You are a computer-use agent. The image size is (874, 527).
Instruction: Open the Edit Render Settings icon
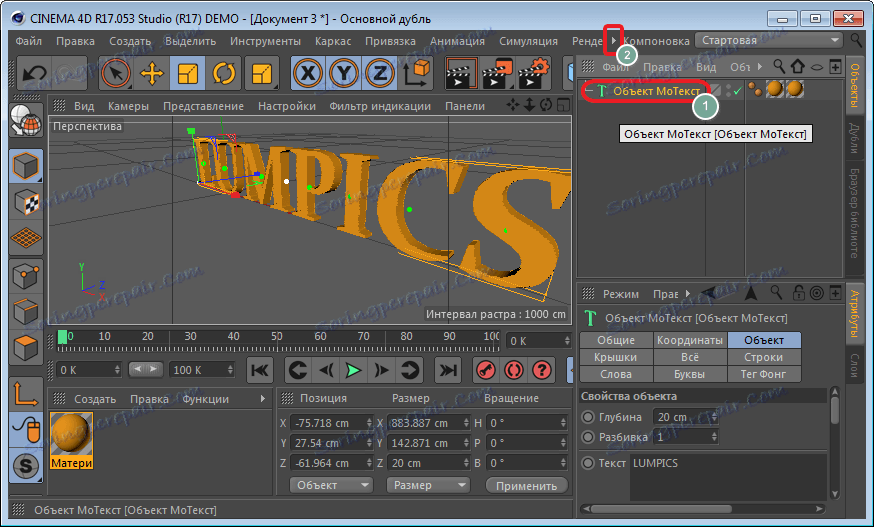click(x=535, y=73)
